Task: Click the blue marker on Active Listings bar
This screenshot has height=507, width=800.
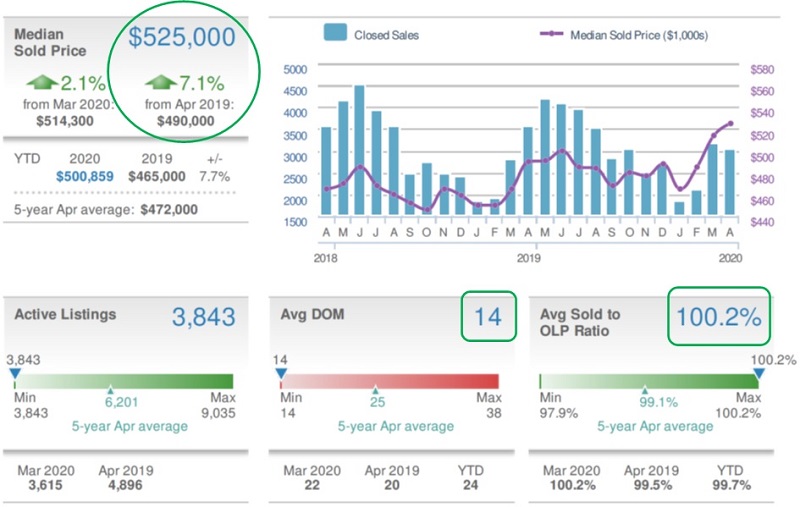Action: pyautogui.click(x=14, y=373)
